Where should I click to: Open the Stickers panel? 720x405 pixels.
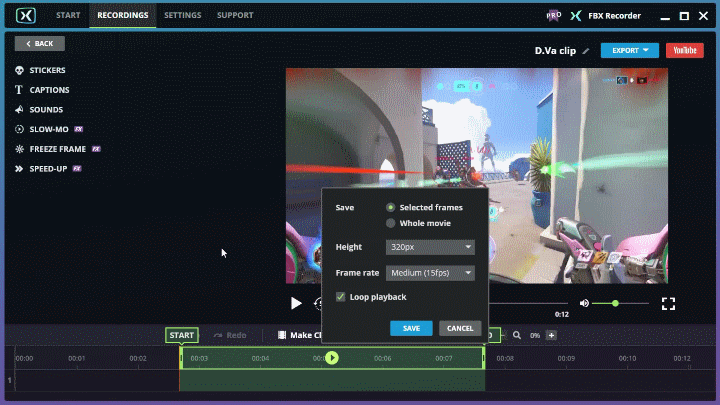40,70
